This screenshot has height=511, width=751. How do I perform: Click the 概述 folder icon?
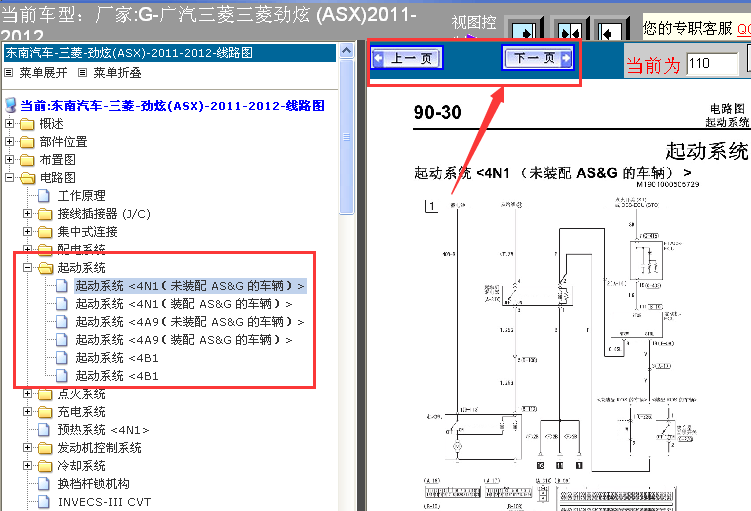coord(27,124)
